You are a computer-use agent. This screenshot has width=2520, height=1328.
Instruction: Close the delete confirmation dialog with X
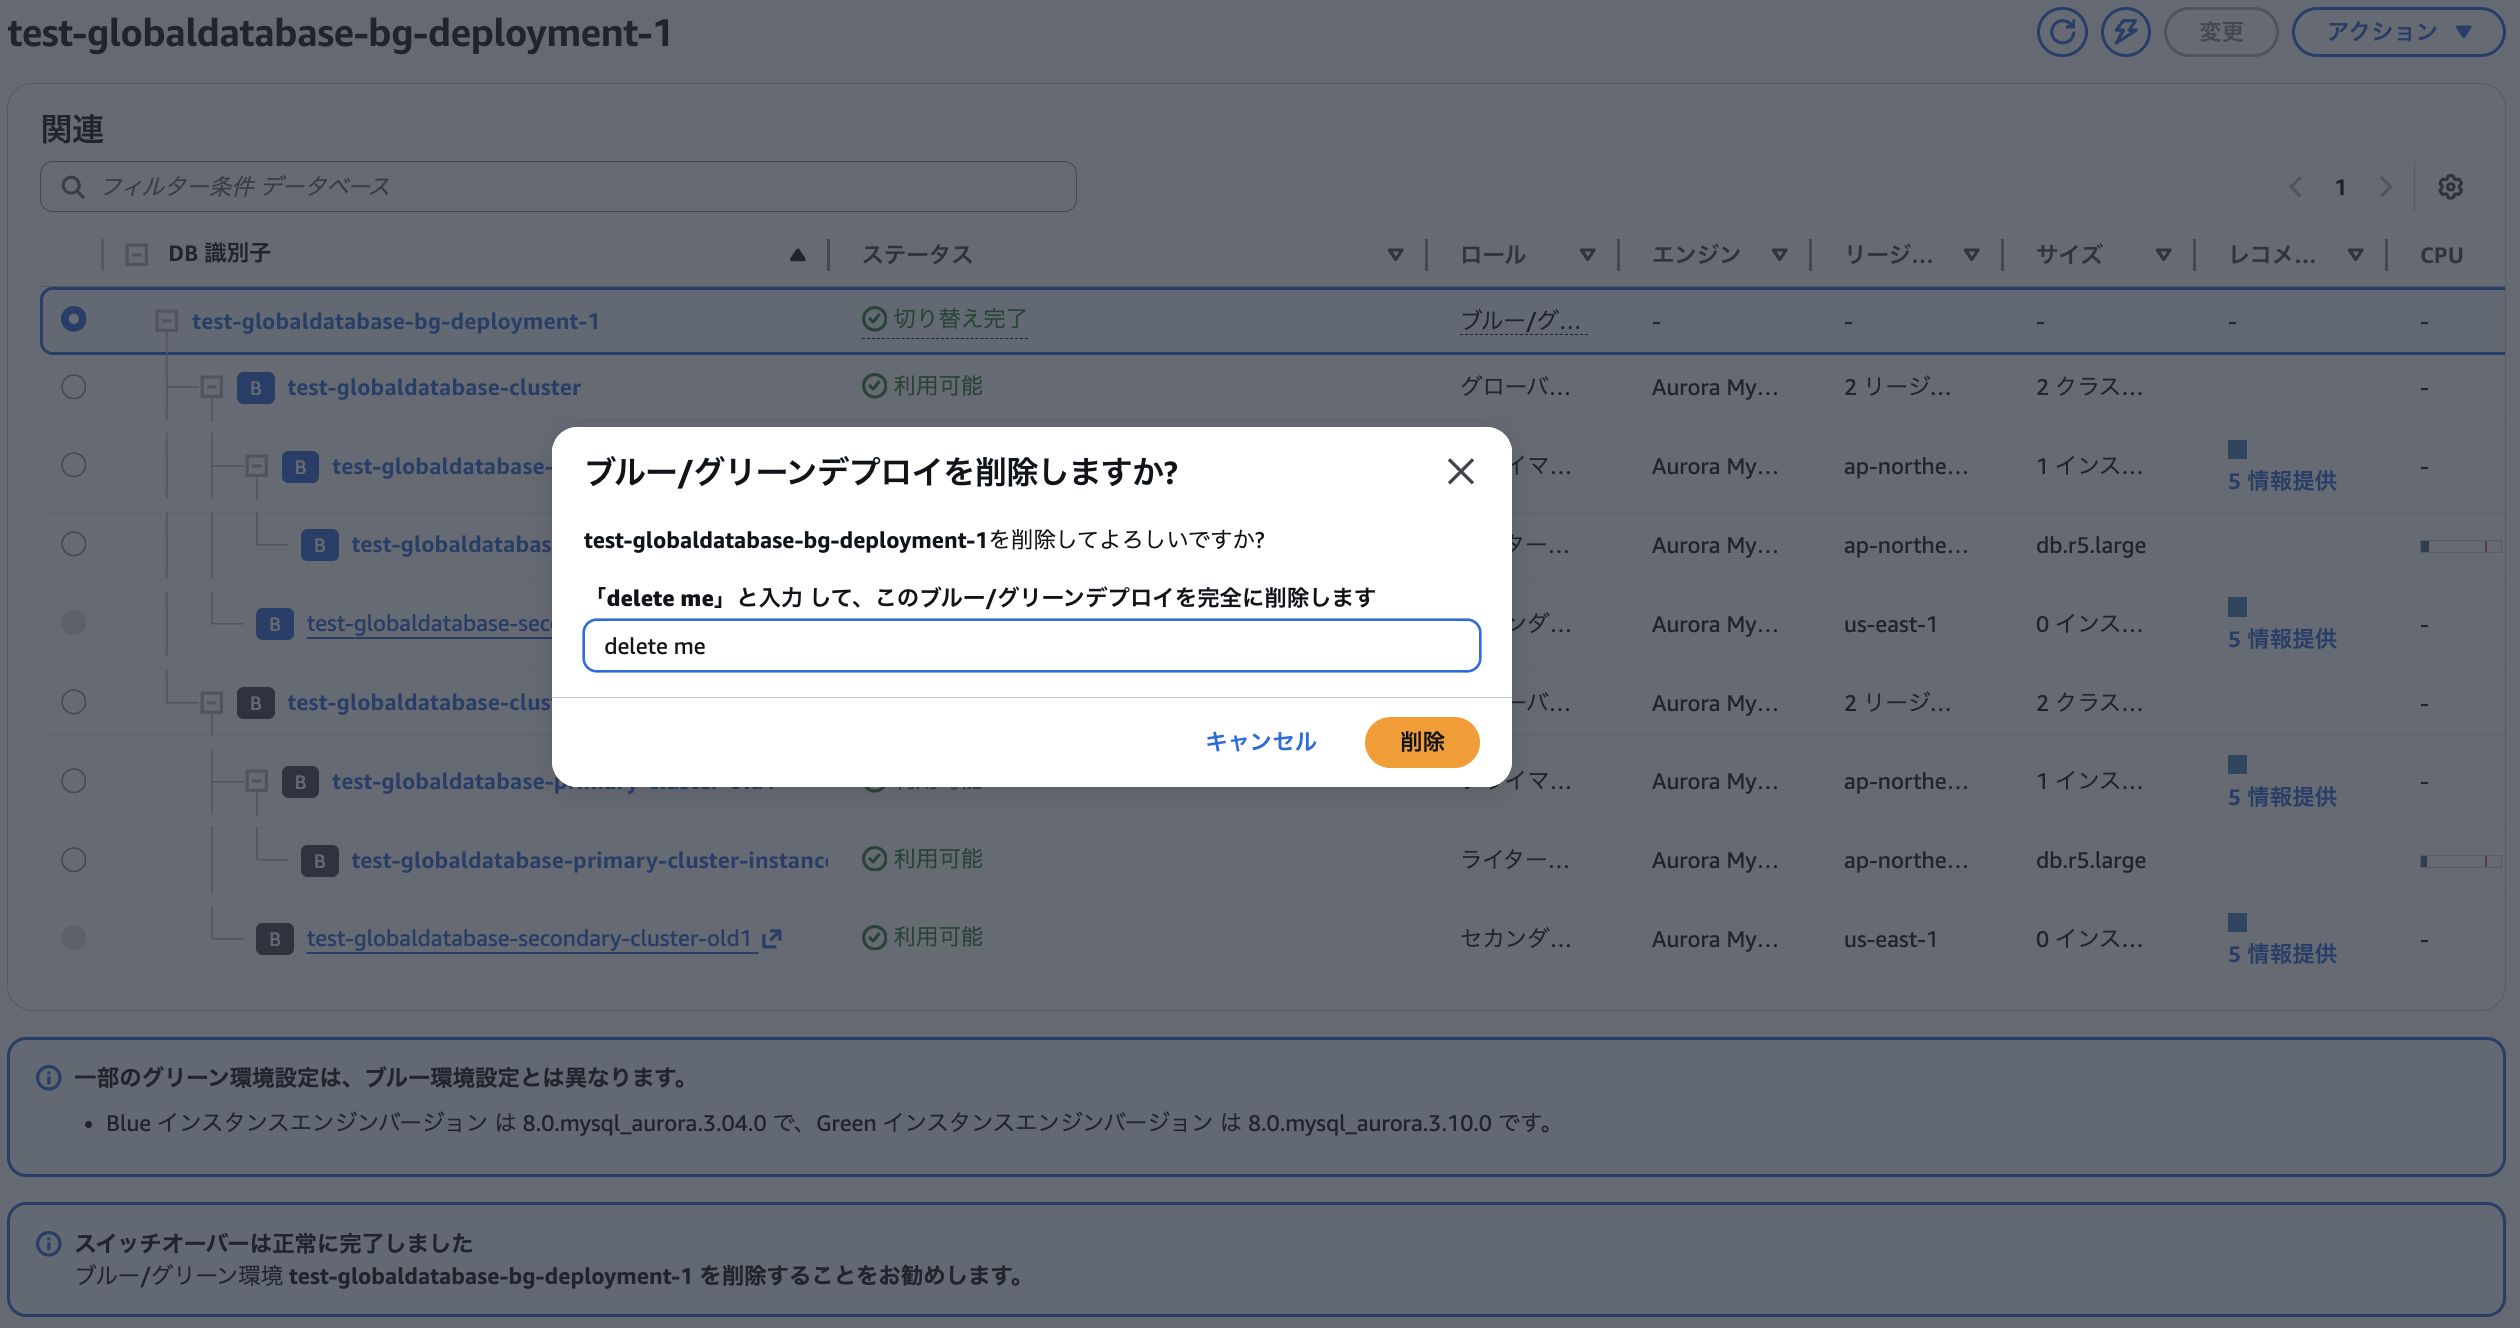(1460, 471)
